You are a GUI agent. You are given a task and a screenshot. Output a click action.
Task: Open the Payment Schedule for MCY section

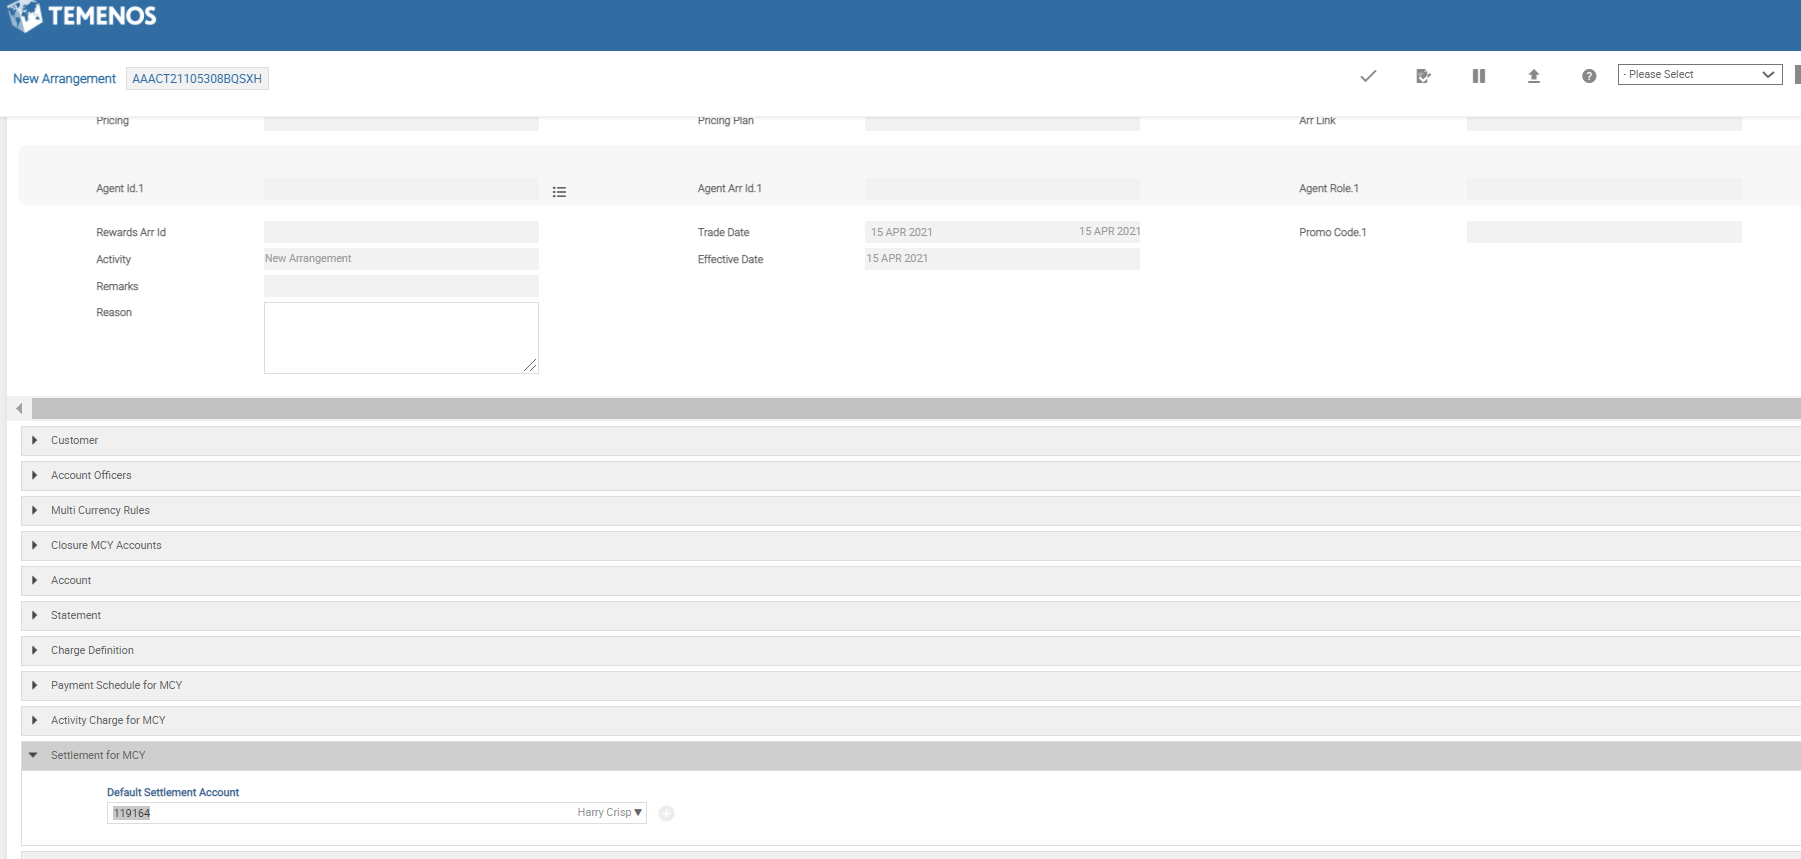(x=116, y=686)
